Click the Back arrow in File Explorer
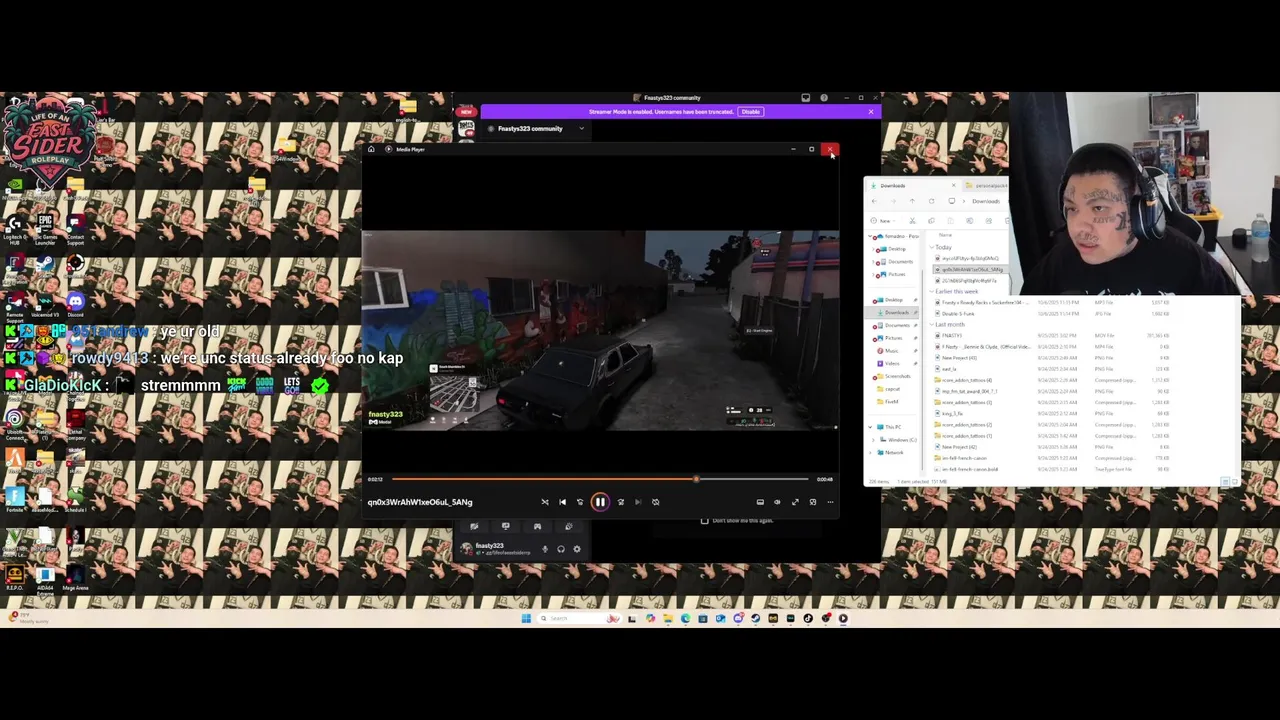 (874, 201)
